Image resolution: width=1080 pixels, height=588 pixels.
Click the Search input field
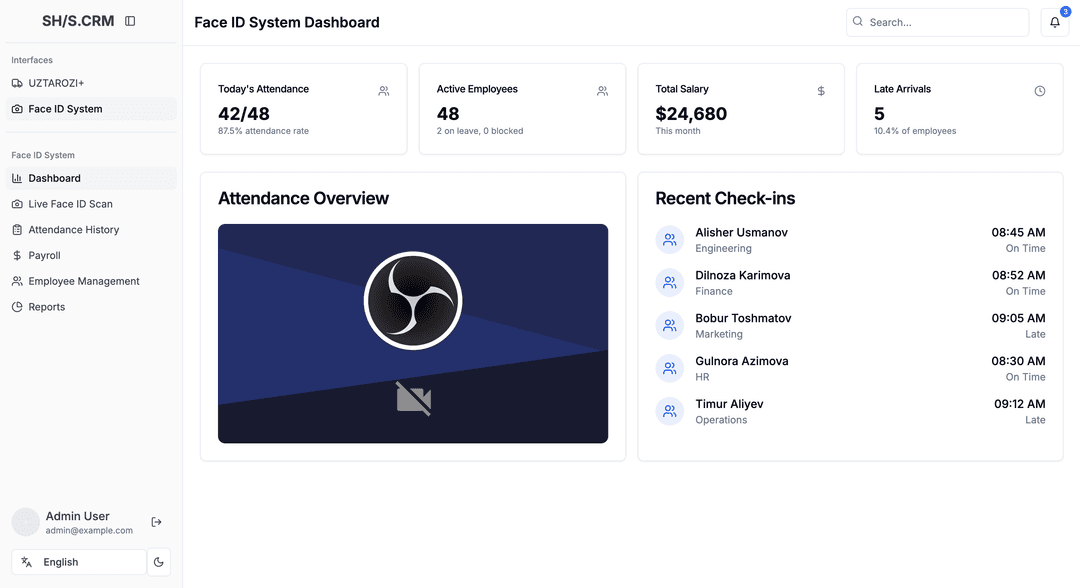937,22
